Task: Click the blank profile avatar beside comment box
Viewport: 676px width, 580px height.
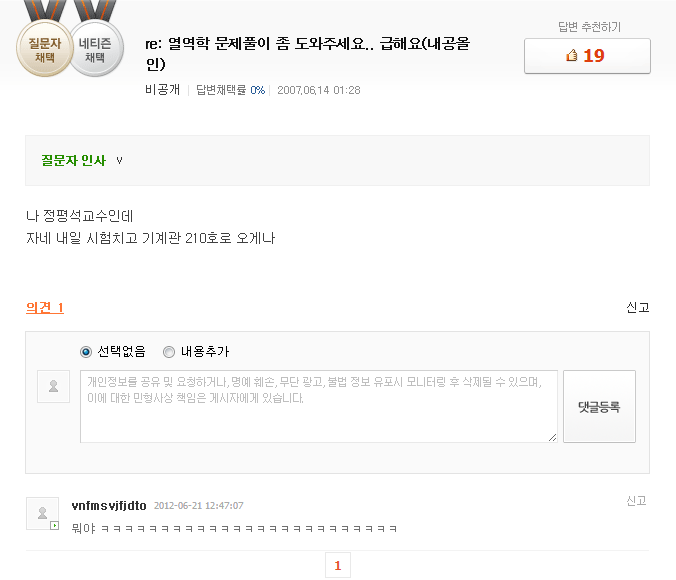Action: pyautogui.click(x=53, y=386)
